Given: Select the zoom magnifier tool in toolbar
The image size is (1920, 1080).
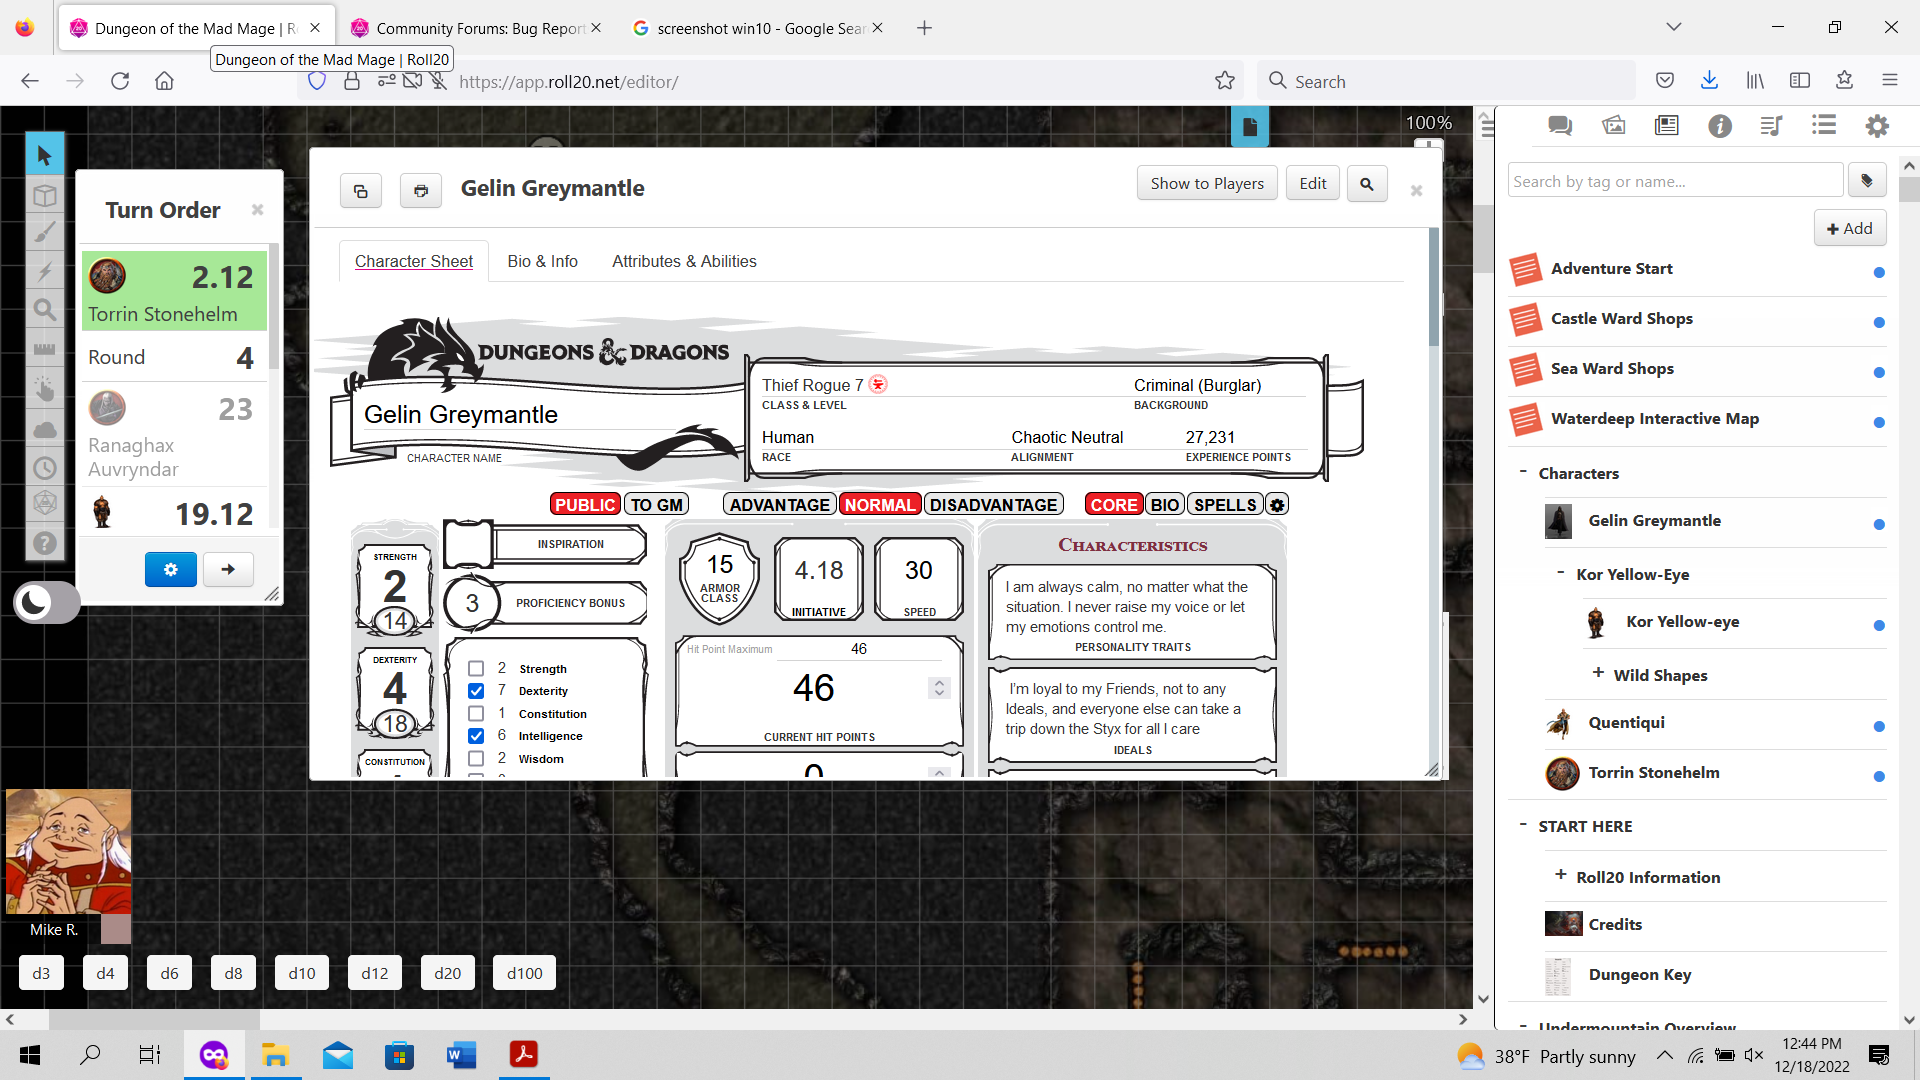Looking at the screenshot, I should [x=44, y=310].
